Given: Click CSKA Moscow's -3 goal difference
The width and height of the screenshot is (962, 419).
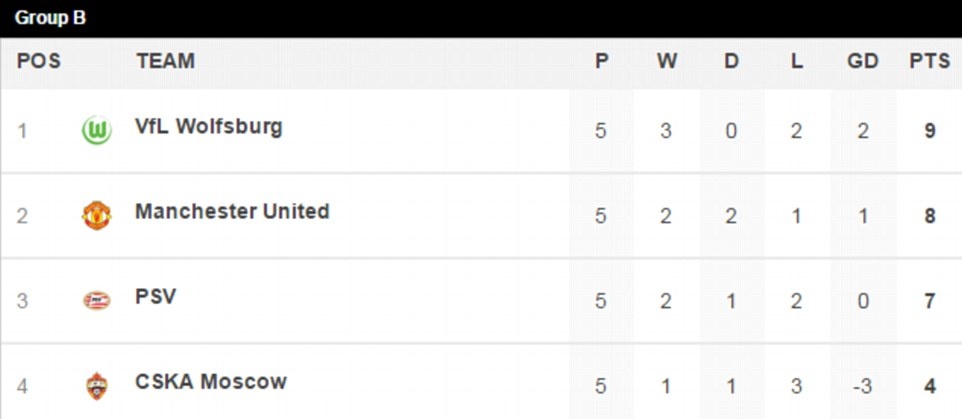Looking at the screenshot, I should click(862, 385).
